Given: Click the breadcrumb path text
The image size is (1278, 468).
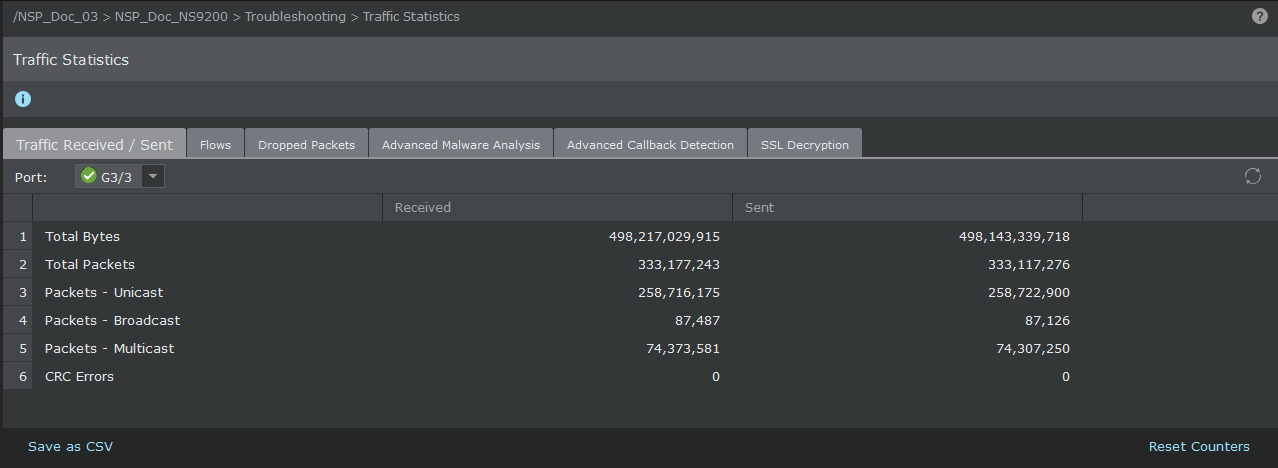Looking at the screenshot, I should click(236, 16).
